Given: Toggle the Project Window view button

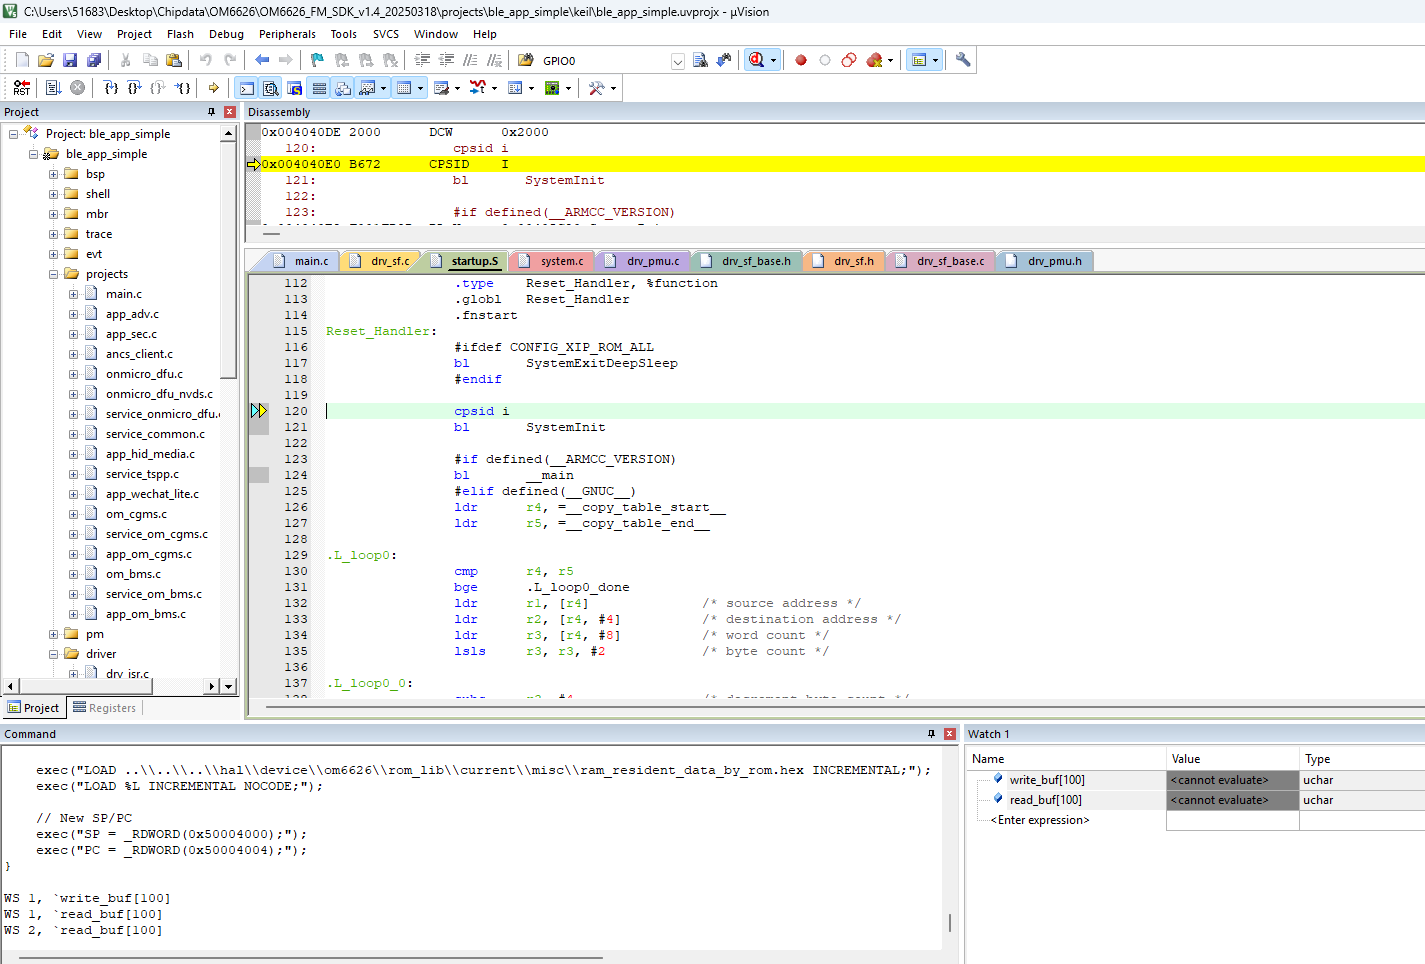Looking at the screenshot, I should point(919,60).
